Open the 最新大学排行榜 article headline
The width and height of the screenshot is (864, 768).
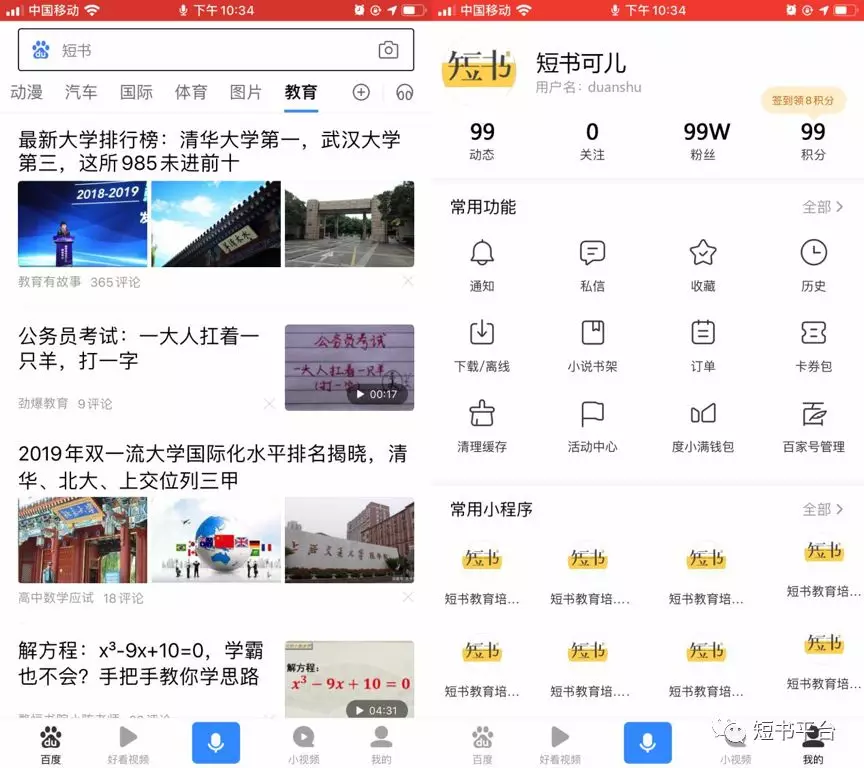pyautogui.click(x=210, y=150)
